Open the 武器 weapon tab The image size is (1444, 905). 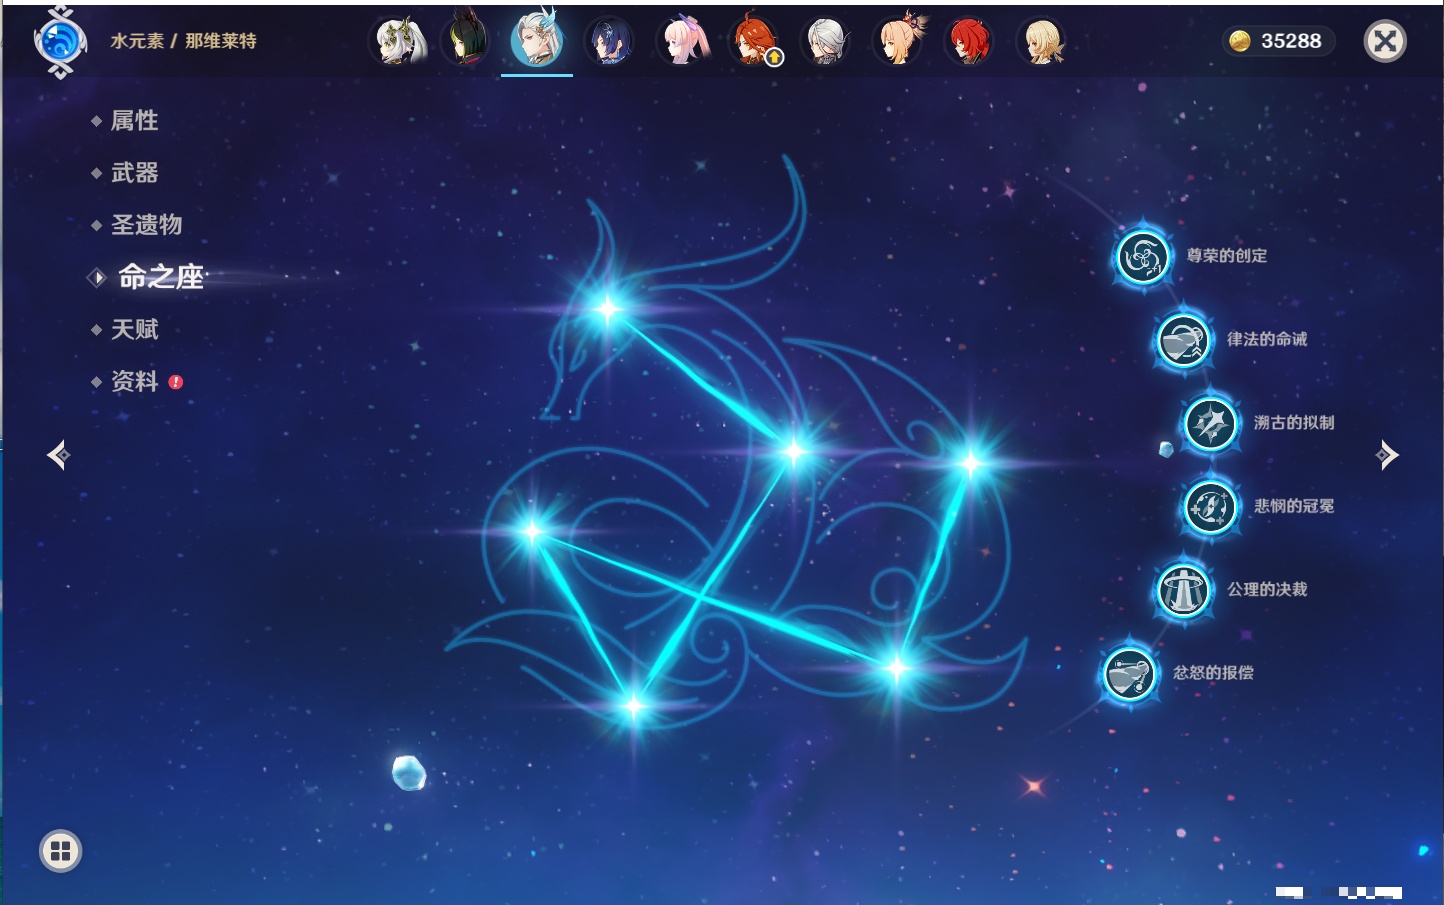tap(134, 173)
